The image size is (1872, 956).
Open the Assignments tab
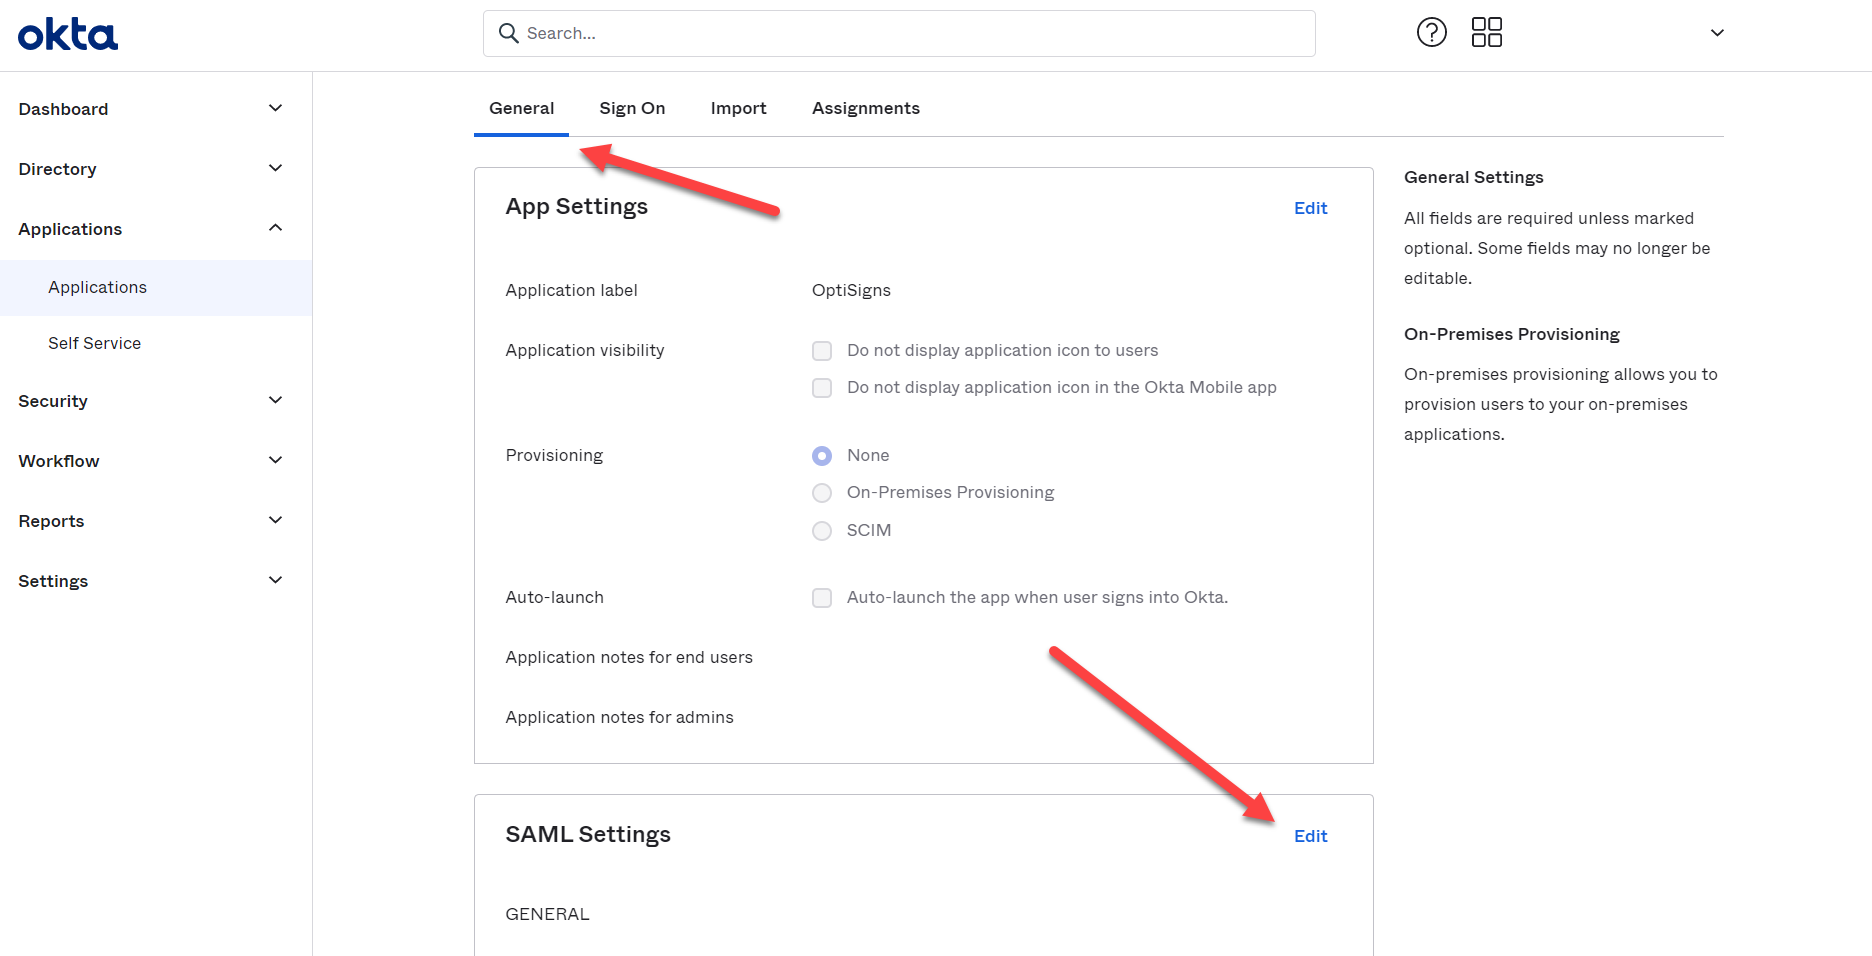pyautogui.click(x=865, y=108)
